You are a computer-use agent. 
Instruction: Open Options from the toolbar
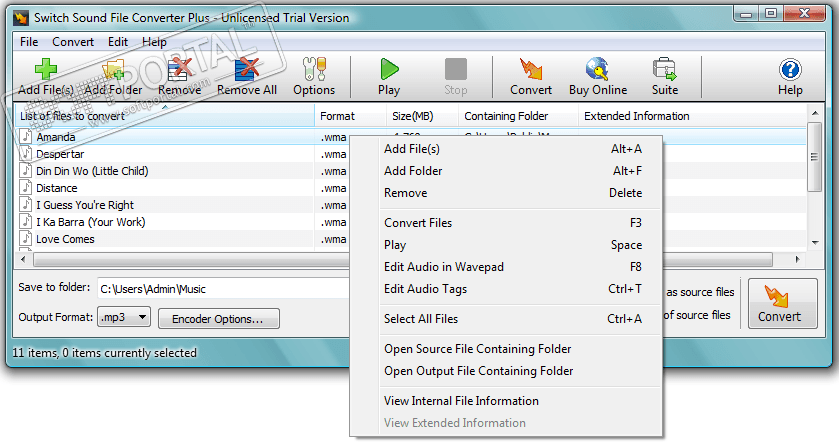pyautogui.click(x=314, y=75)
